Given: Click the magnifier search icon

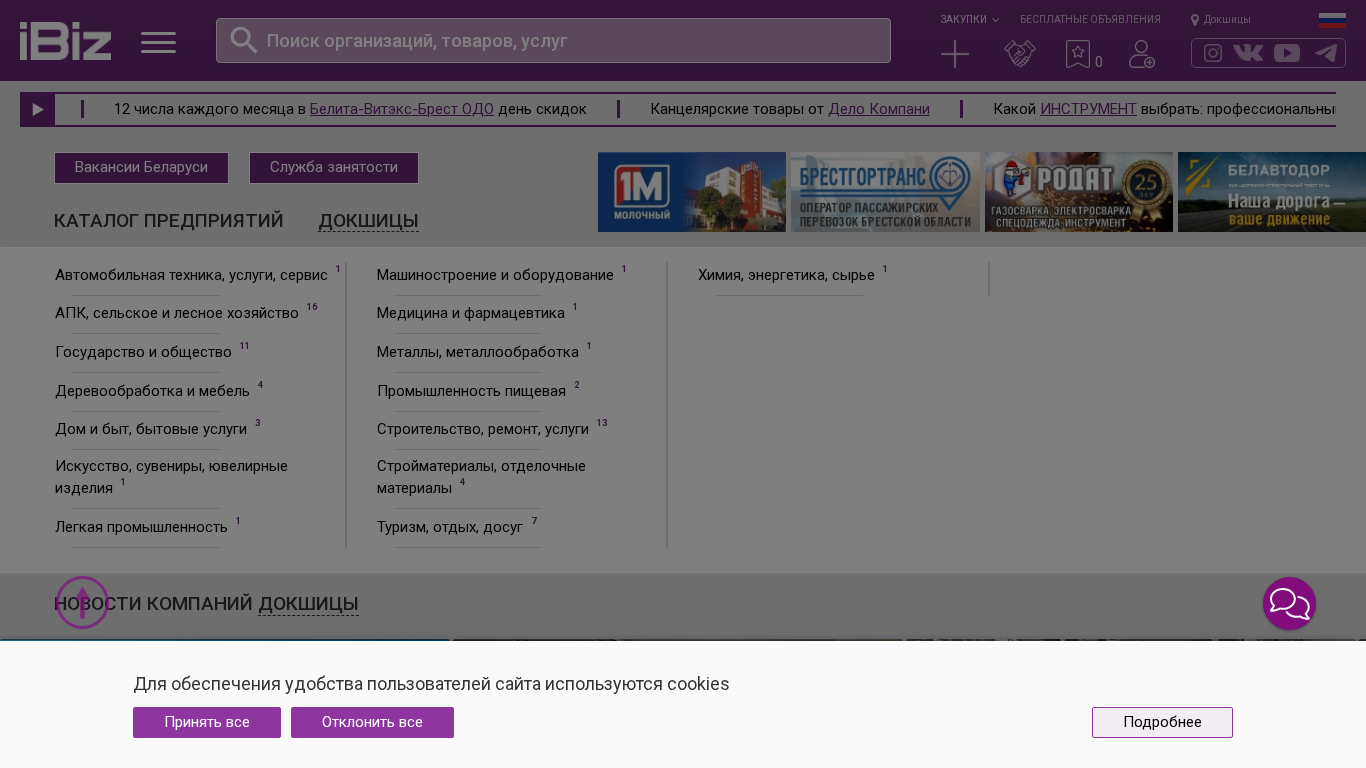Looking at the screenshot, I should coord(243,40).
